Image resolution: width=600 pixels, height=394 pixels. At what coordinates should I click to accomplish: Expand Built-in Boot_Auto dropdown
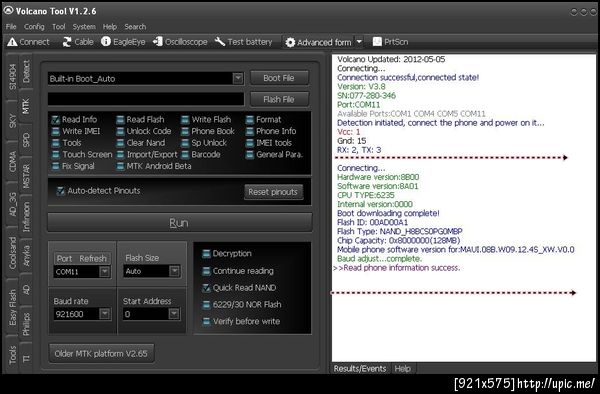[x=238, y=78]
